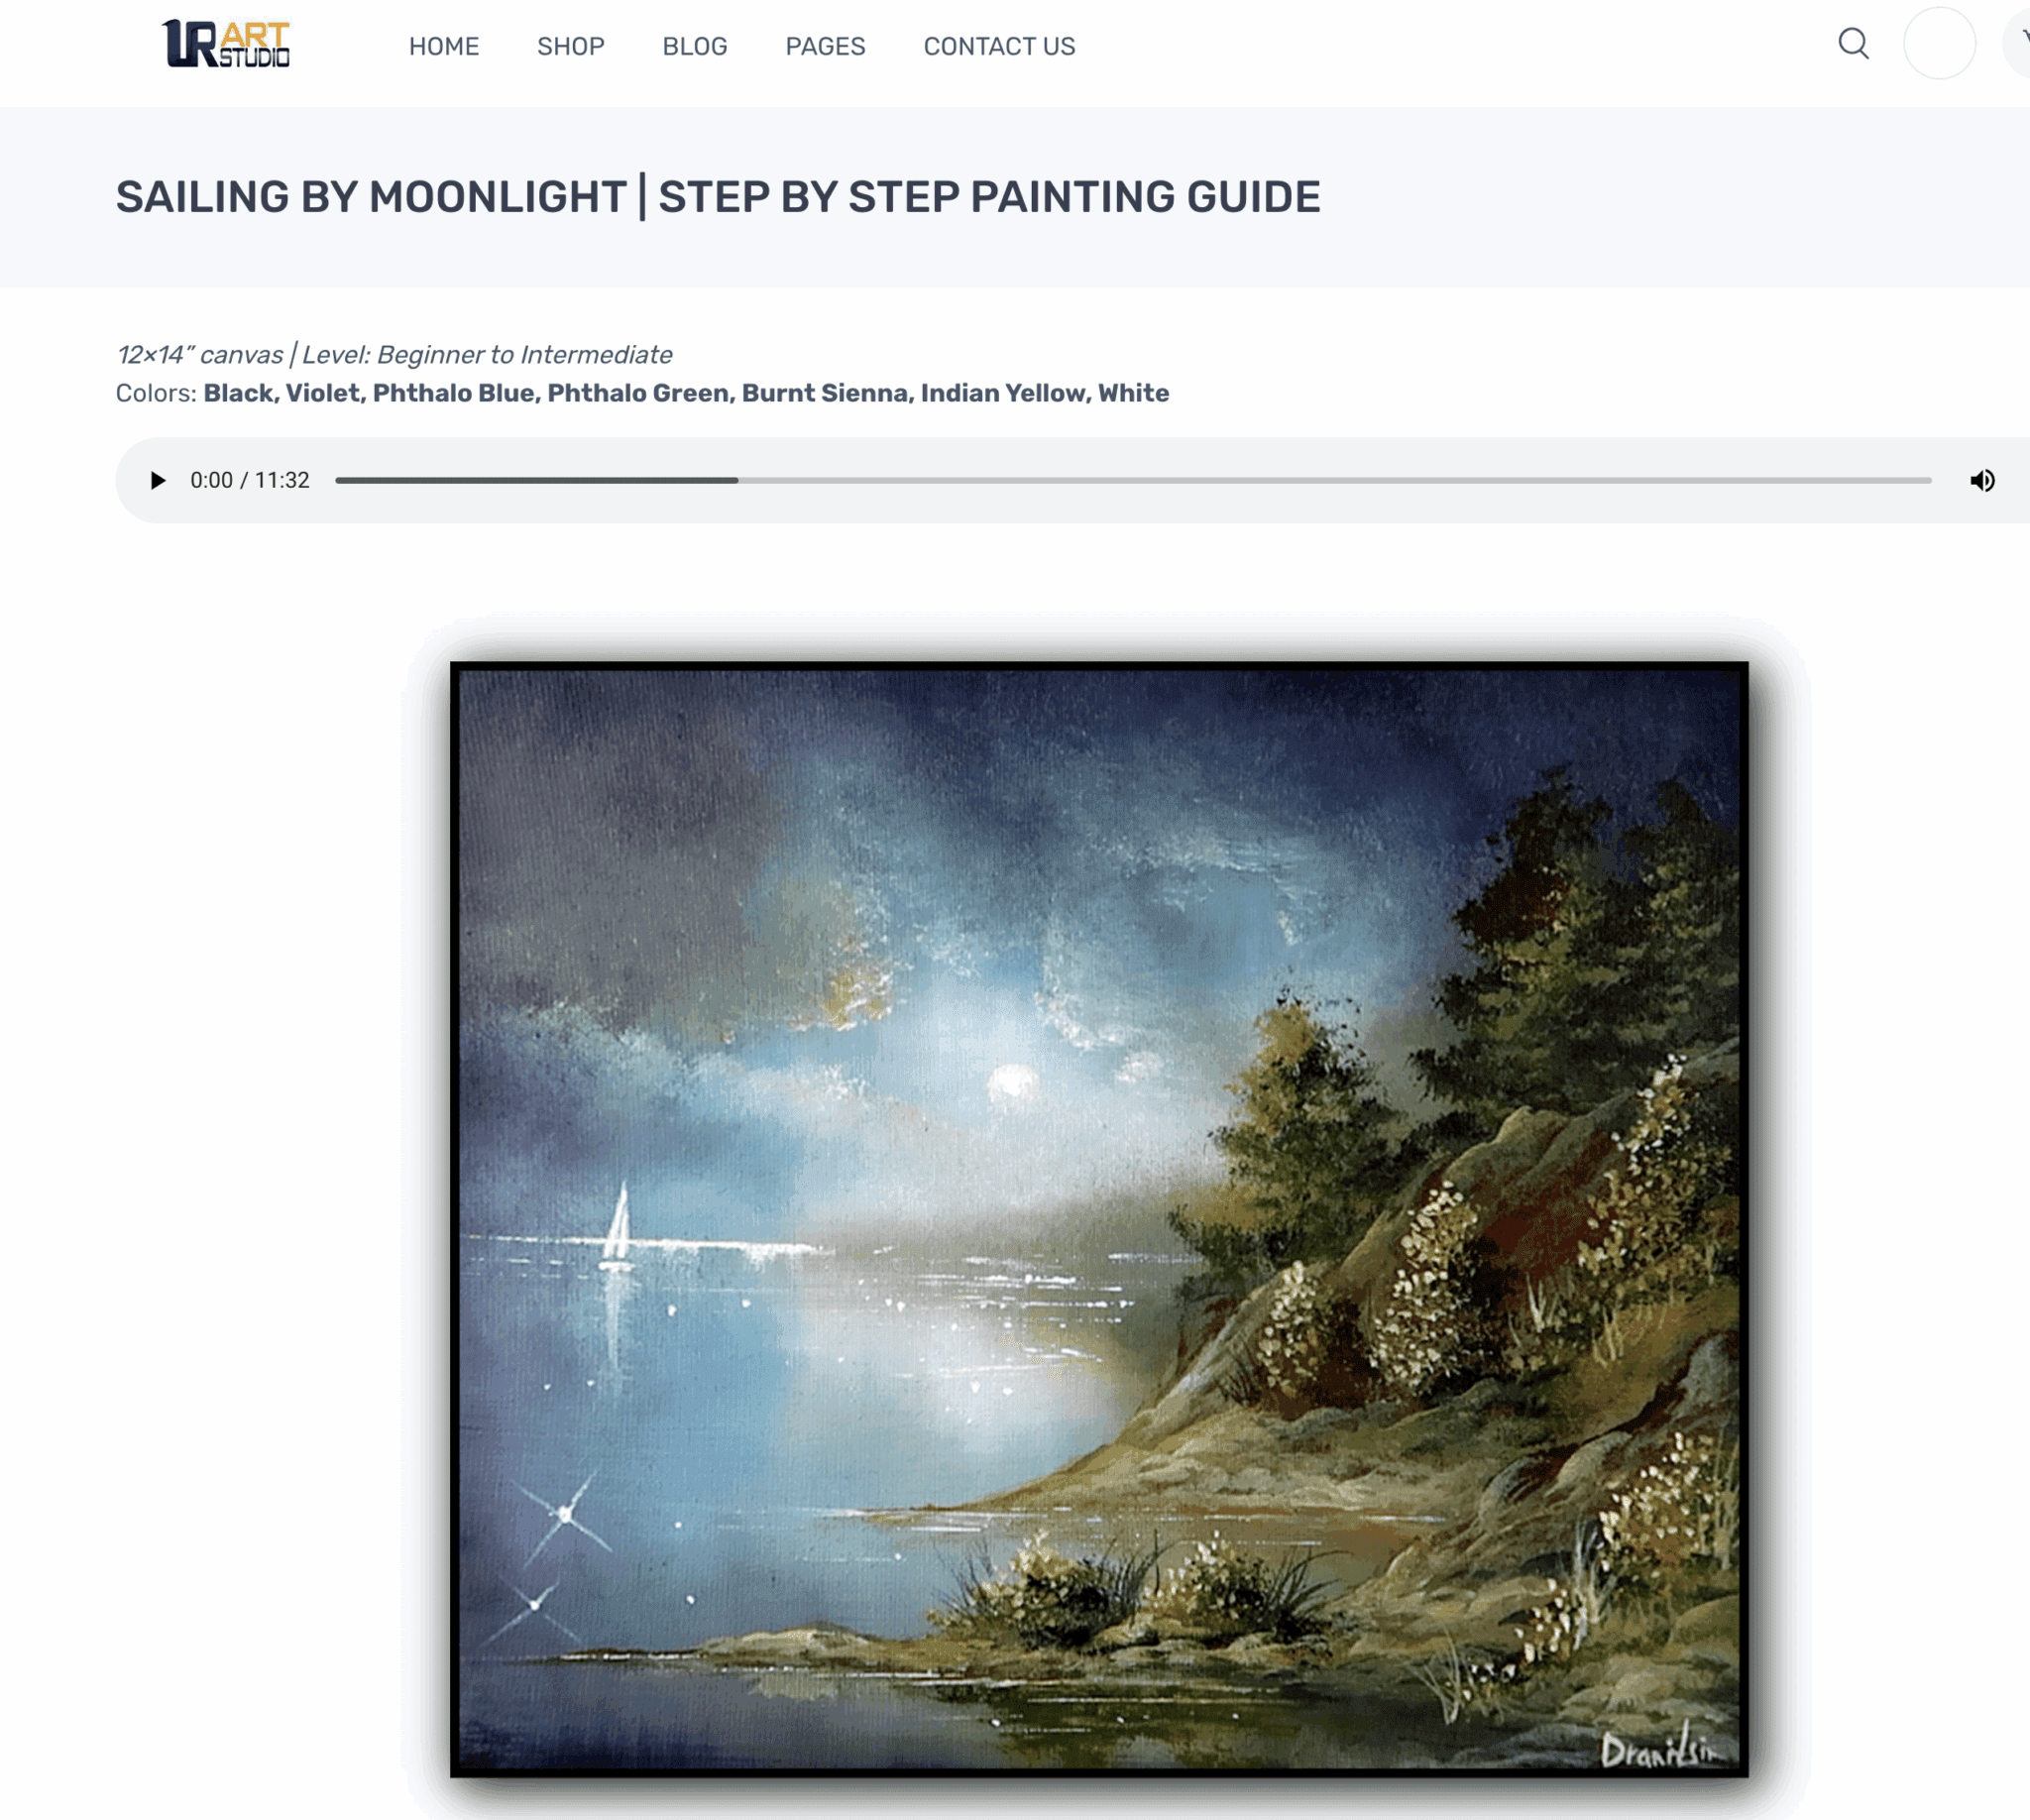2030x1820 pixels.
Task: Click the page title Sailing by Moonlight heading
Action: [x=718, y=196]
